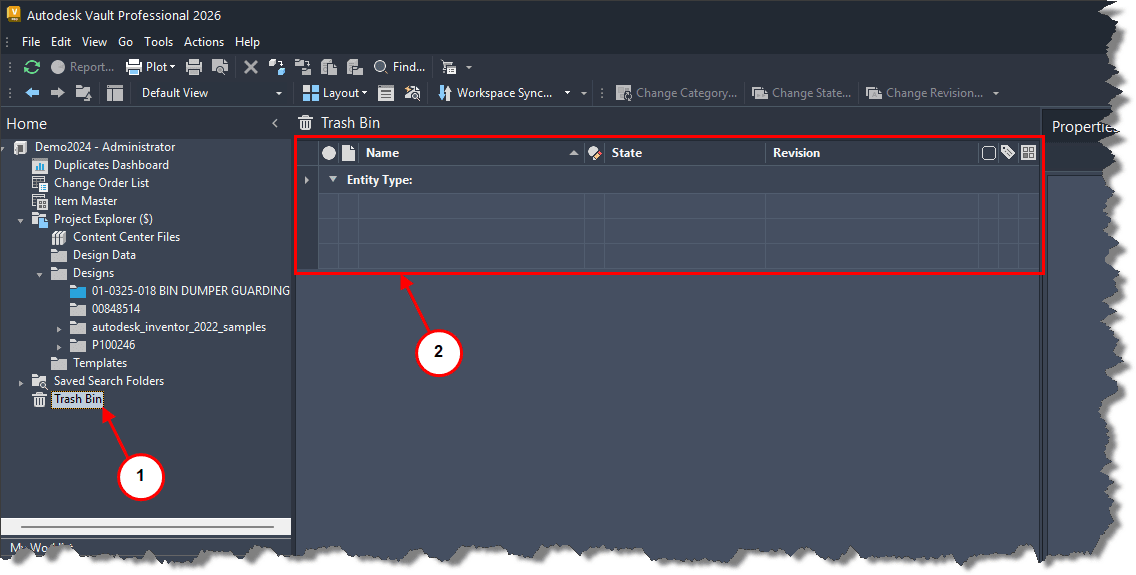Select 01-0325-018 BIN DUMPER GUARDING folder

pyautogui.click(x=191, y=291)
